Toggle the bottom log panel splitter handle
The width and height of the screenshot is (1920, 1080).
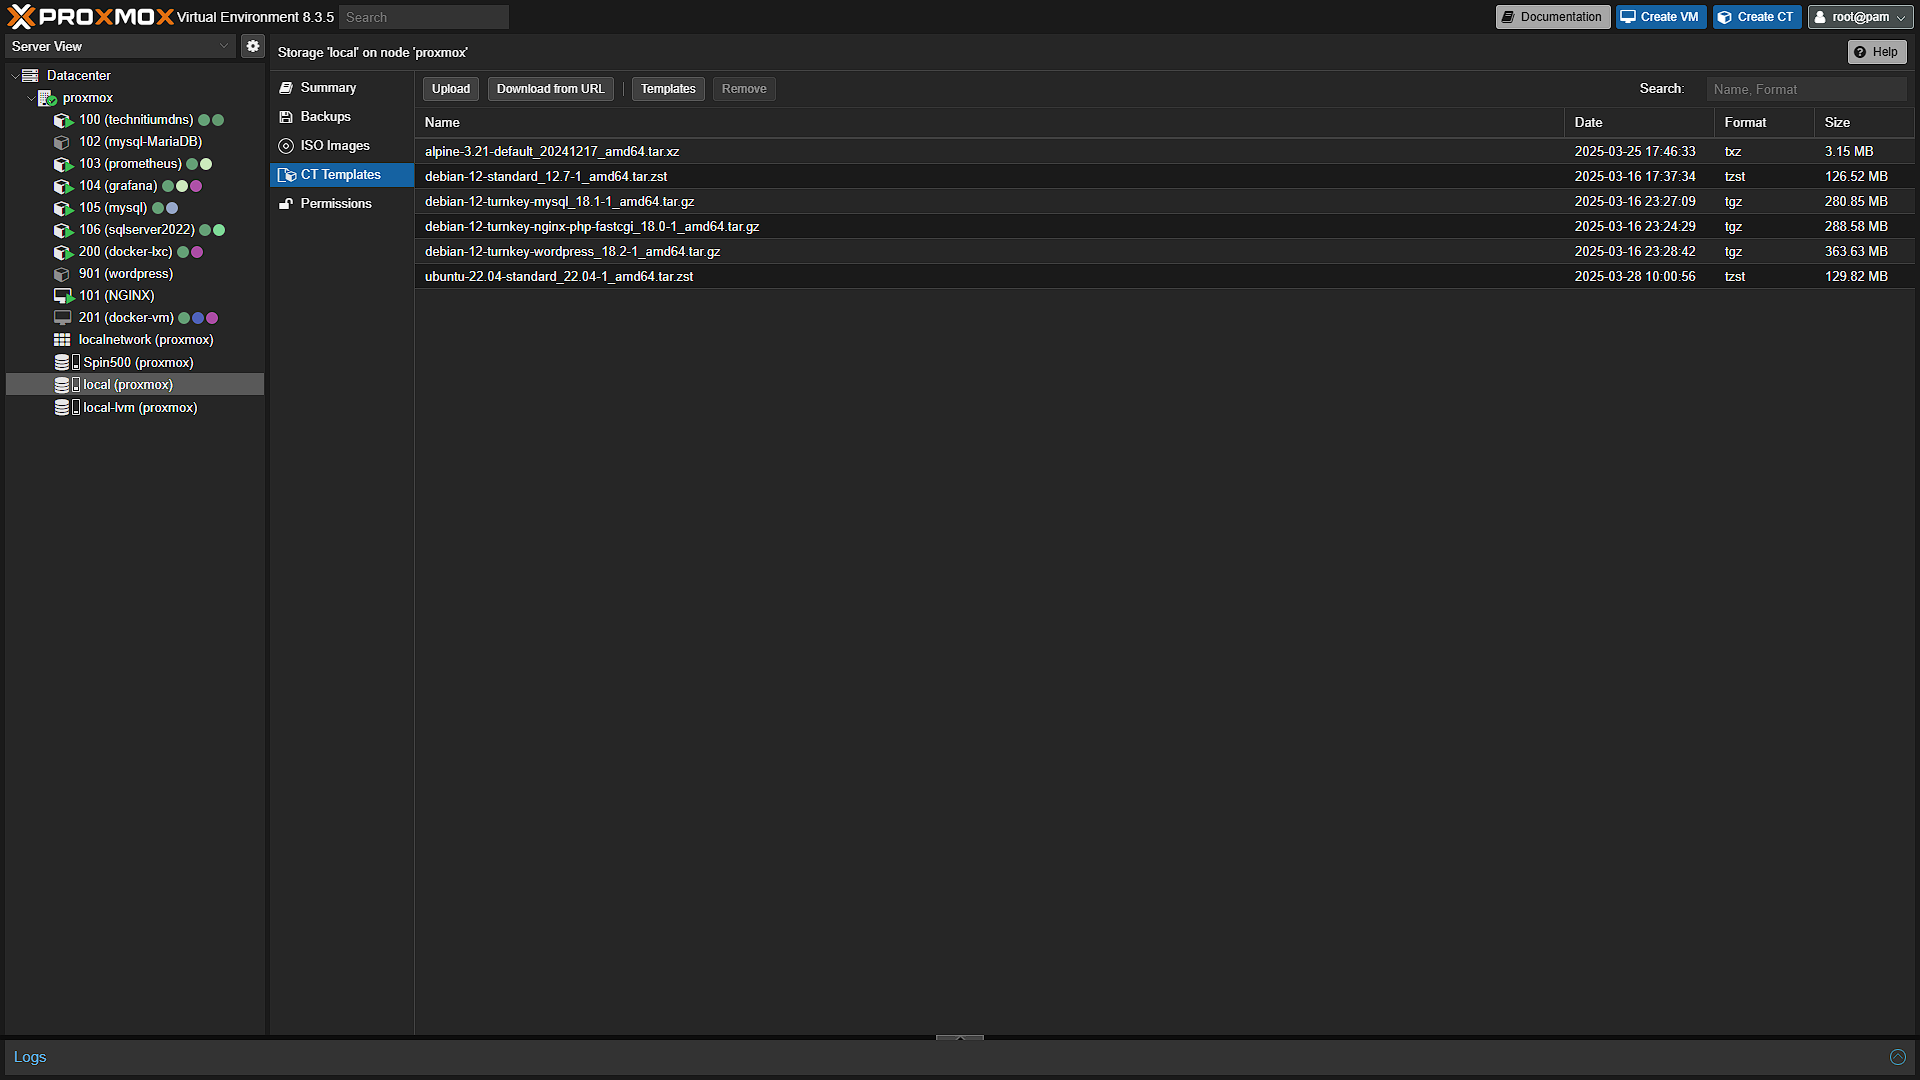pyautogui.click(x=960, y=1038)
